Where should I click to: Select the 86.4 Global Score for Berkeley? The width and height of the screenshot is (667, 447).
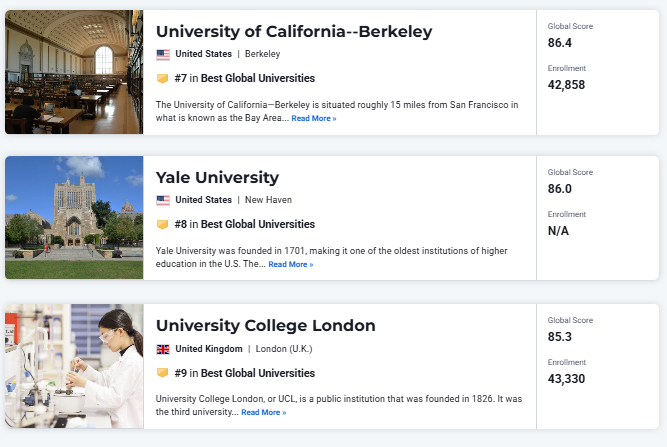click(x=560, y=43)
